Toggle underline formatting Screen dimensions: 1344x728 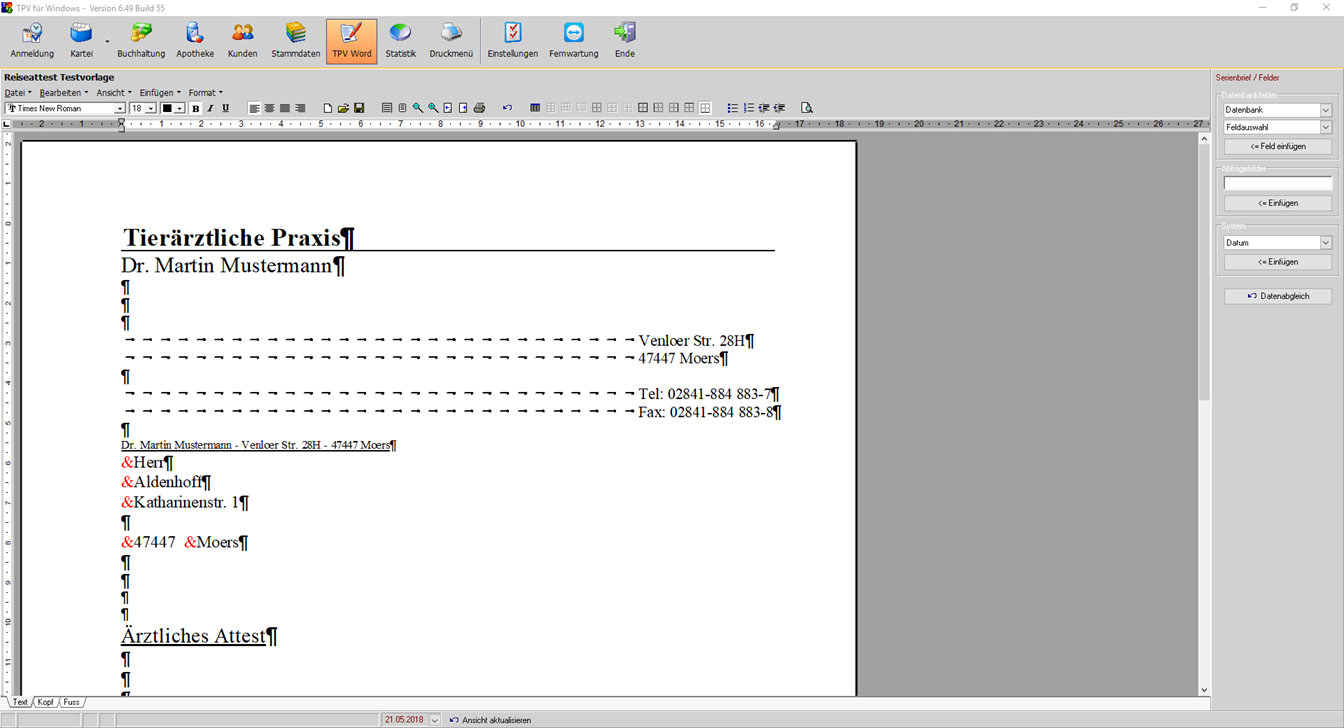225,108
